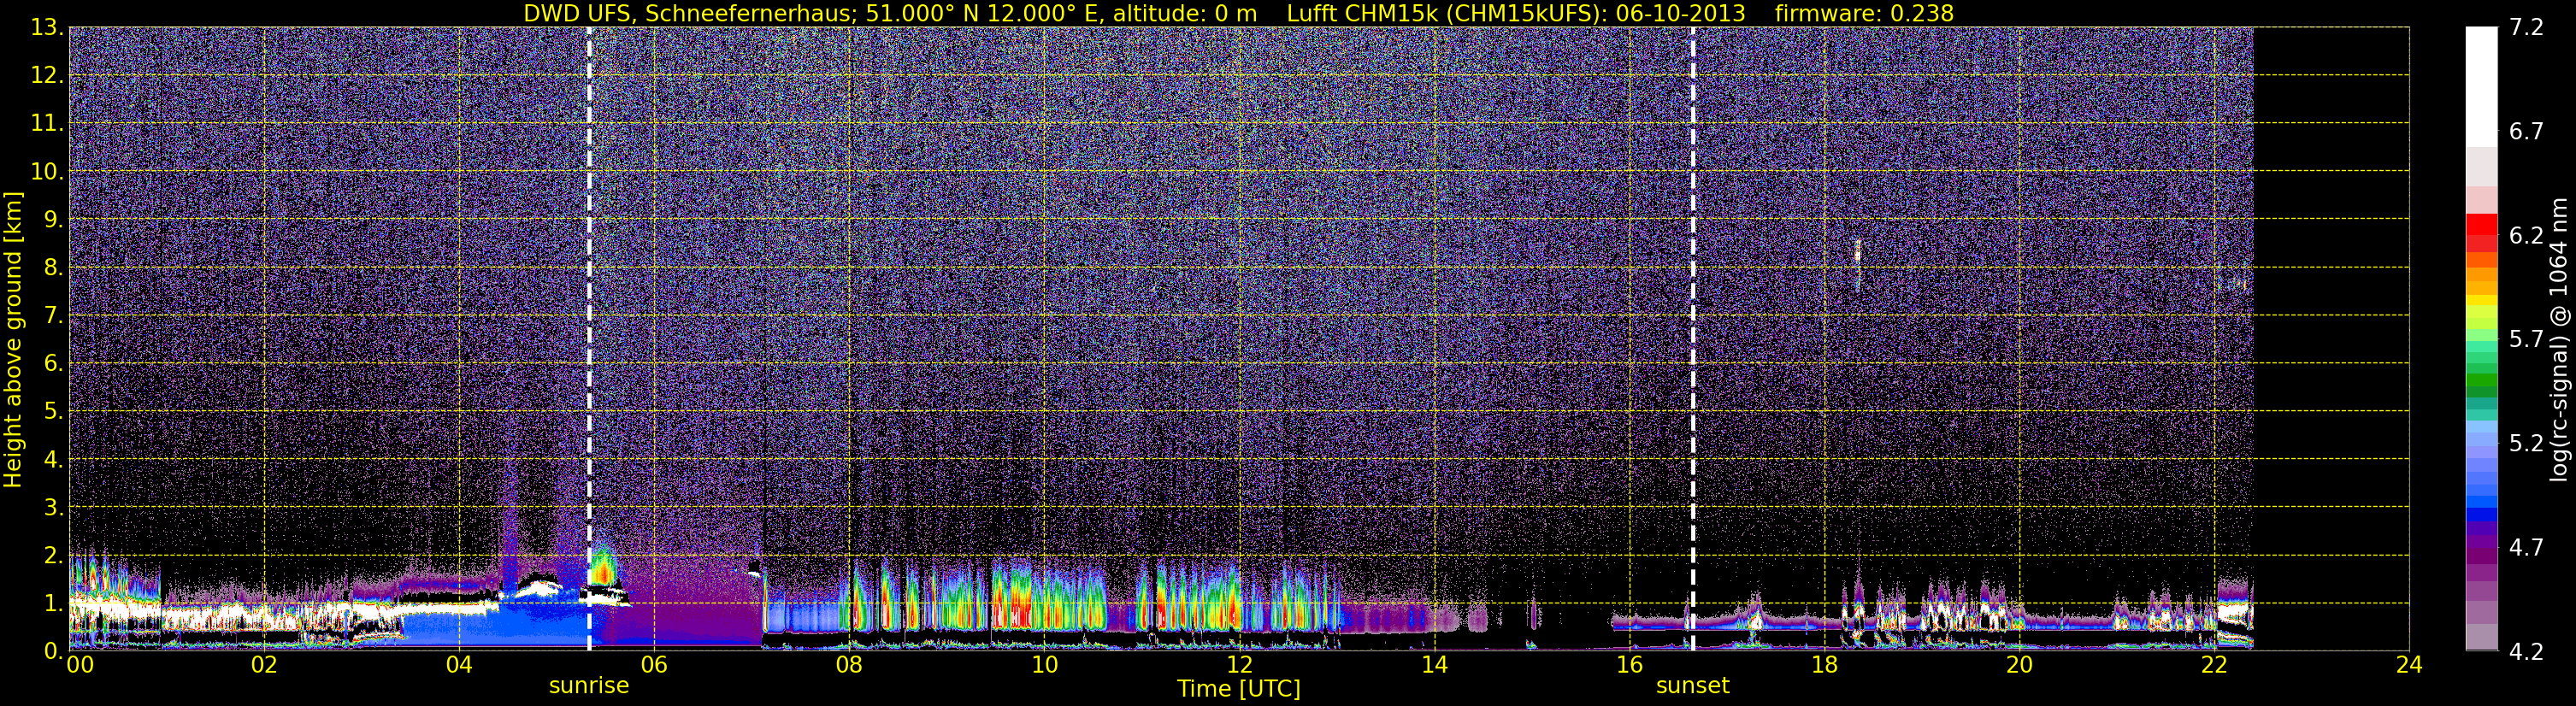Screen dimensions: 2576x706
Task: Pick the white segment of the colorbar
Action: tap(2481, 87)
